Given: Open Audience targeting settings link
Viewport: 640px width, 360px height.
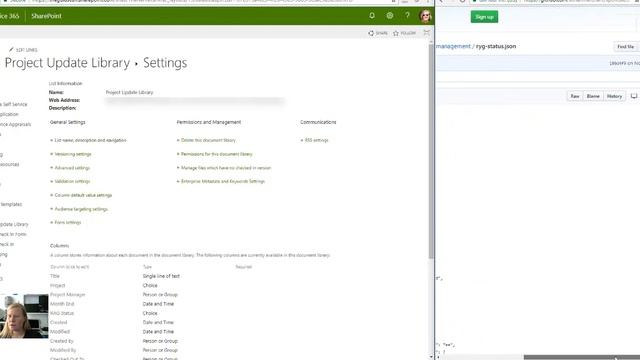Looking at the screenshot, I should (x=81, y=209).
